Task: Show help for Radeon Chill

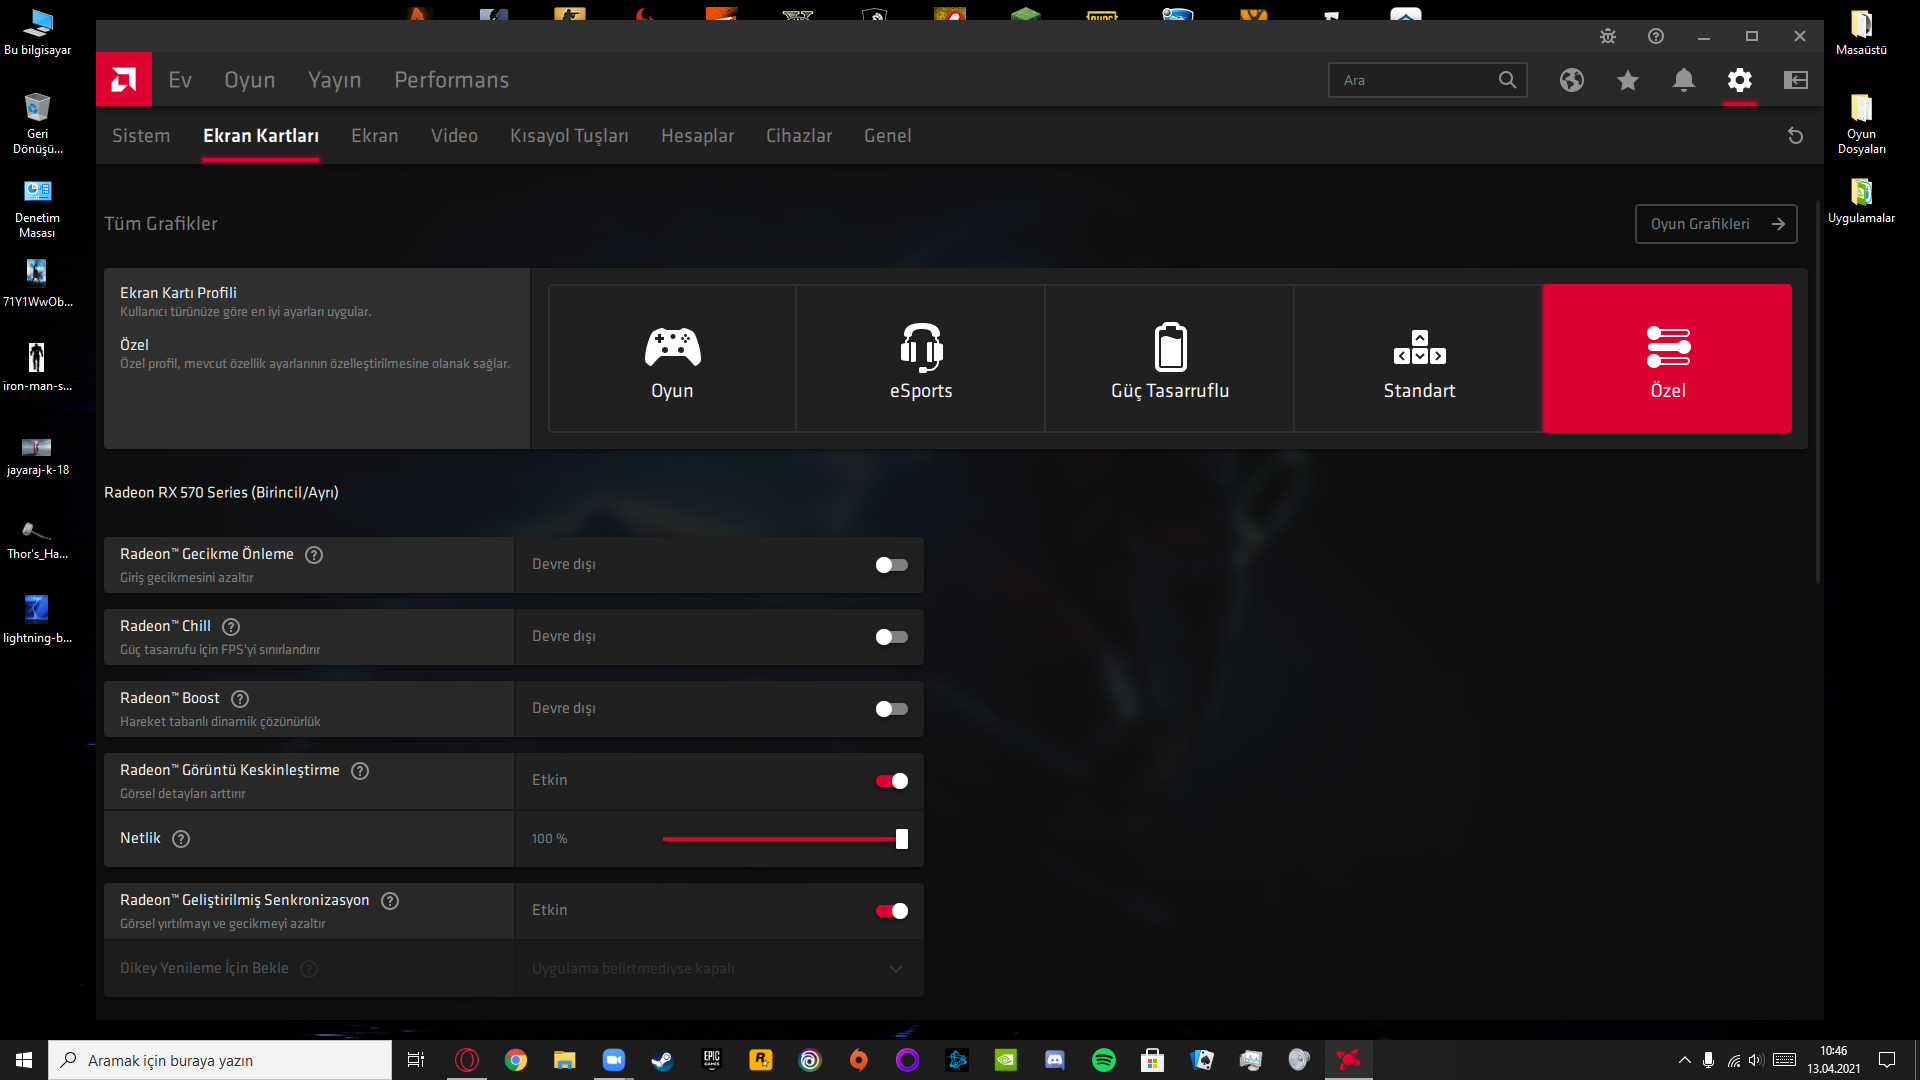Action: click(x=231, y=627)
